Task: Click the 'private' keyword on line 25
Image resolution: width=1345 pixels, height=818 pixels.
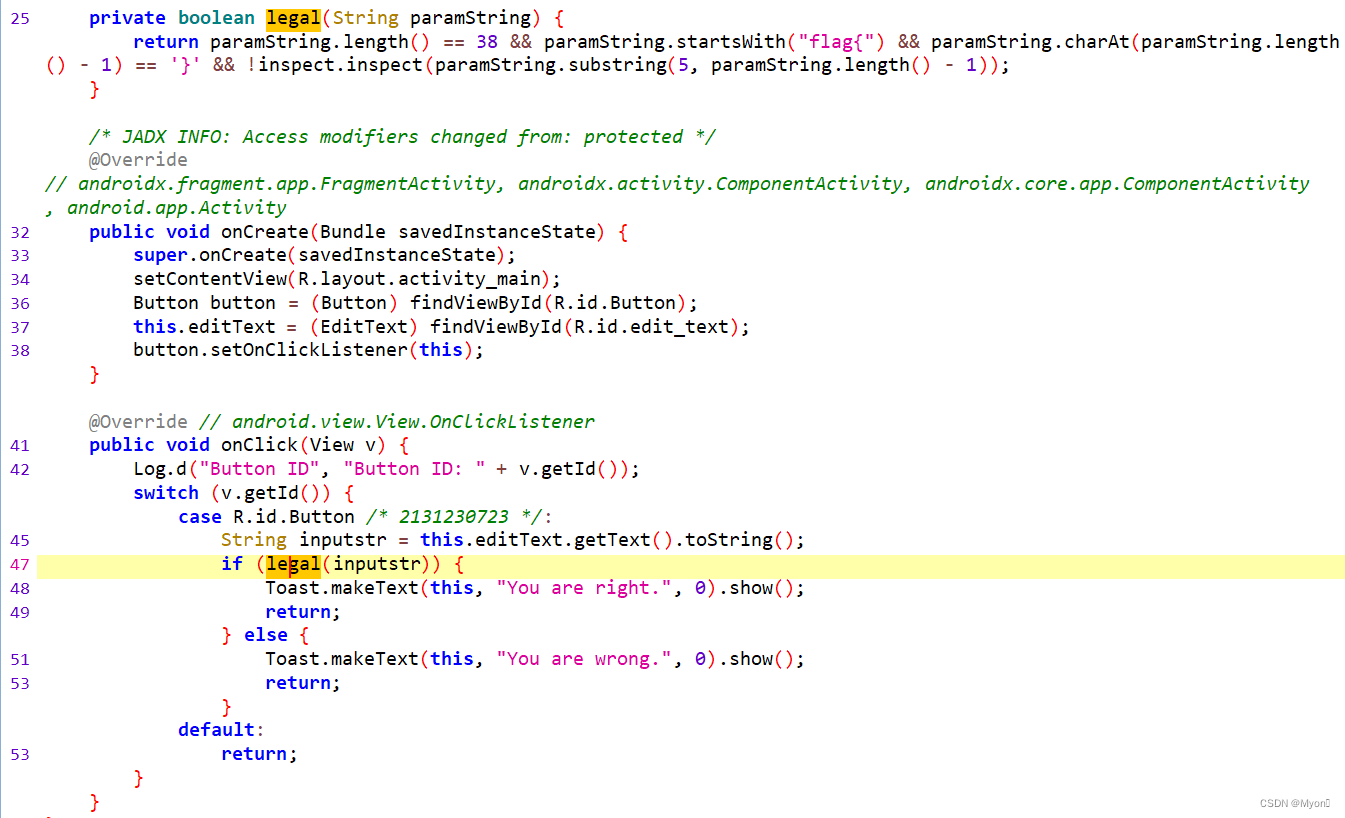Action: pyautogui.click(x=128, y=18)
